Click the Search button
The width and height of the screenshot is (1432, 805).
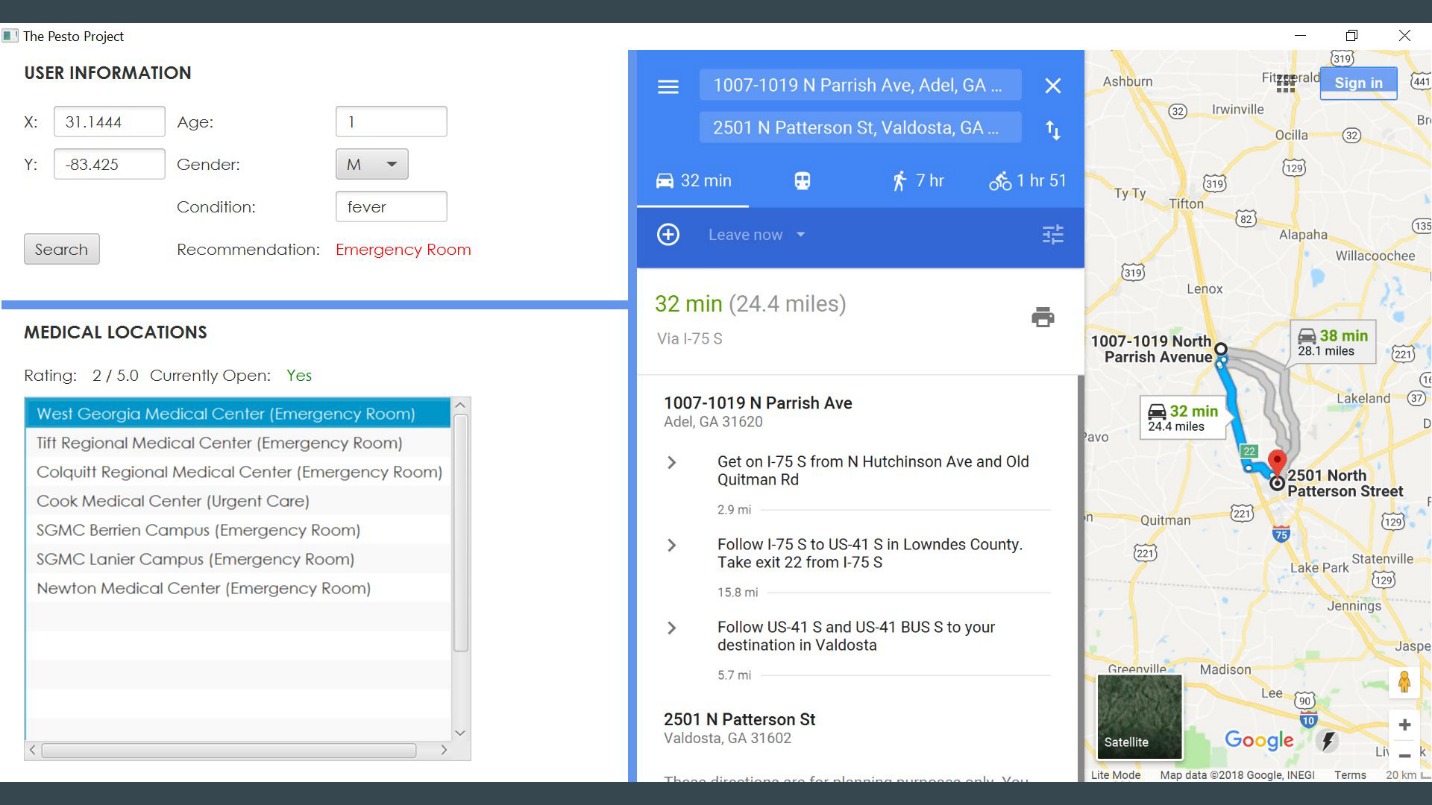coord(62,249)
